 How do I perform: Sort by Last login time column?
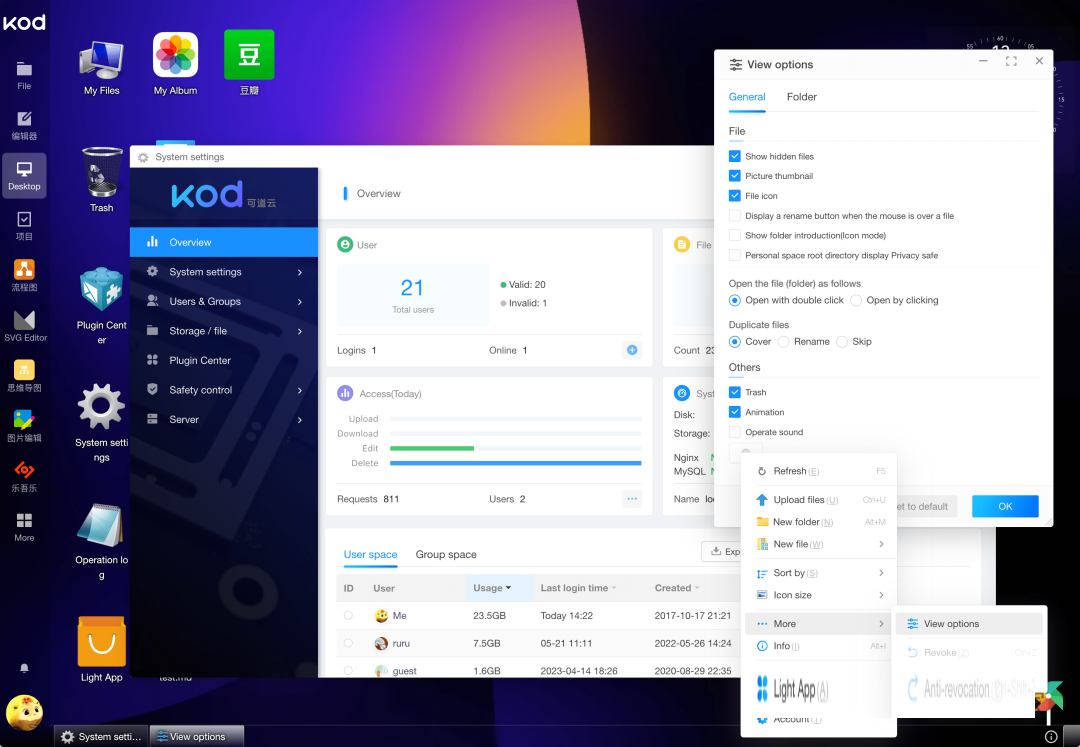pos(579,588)
